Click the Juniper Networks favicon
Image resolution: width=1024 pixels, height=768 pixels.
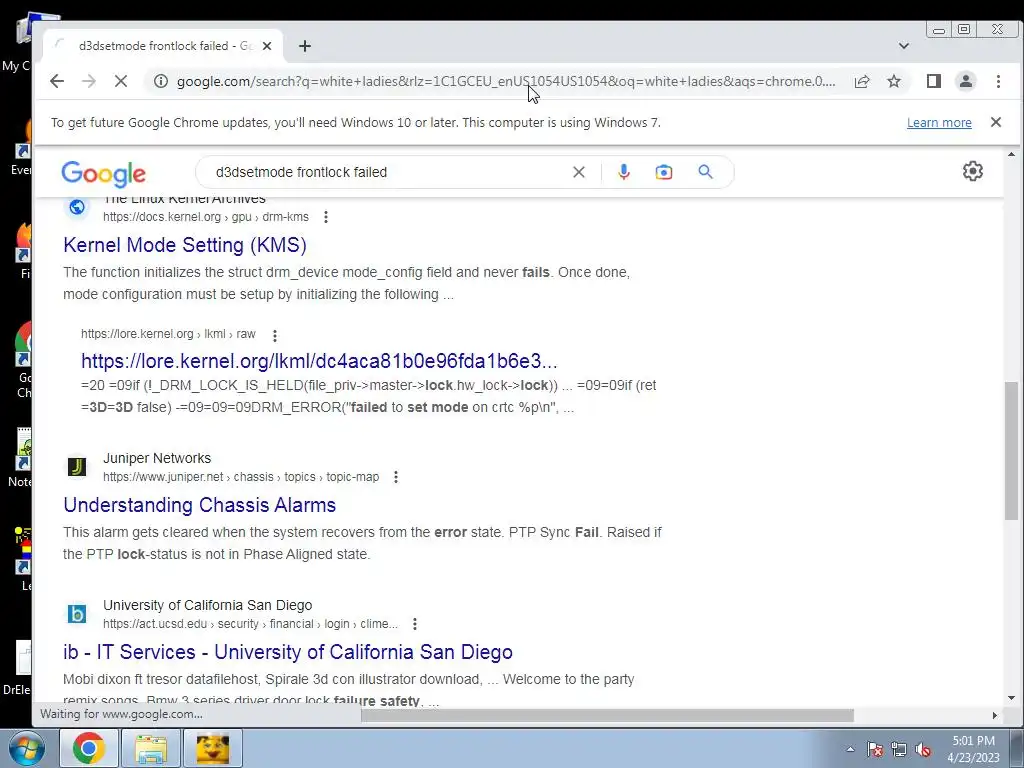click(x=77, y=467)
